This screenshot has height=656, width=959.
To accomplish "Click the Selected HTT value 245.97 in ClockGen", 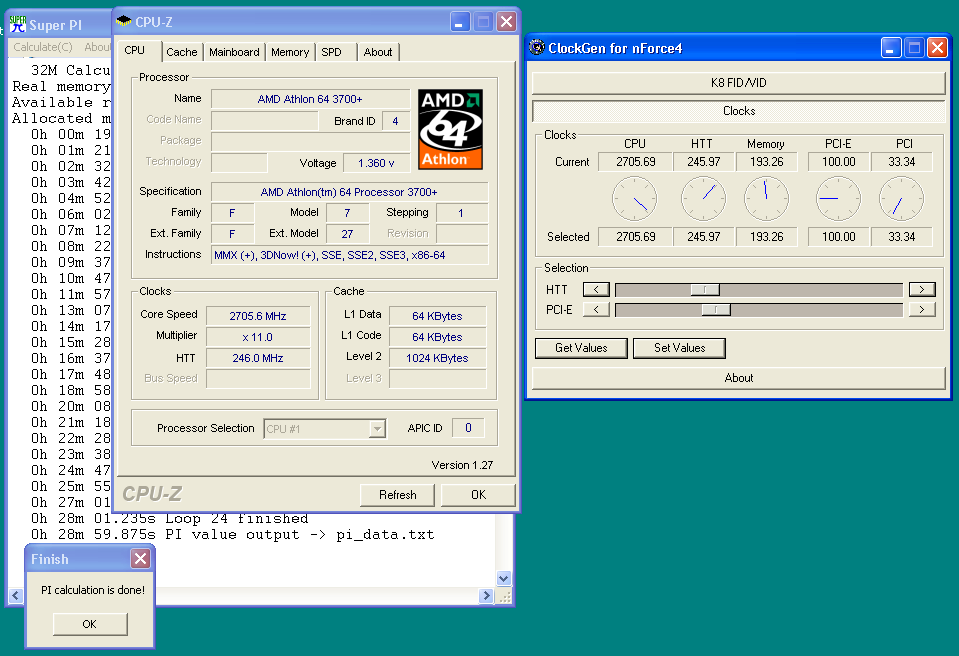I will coord(703,237).
